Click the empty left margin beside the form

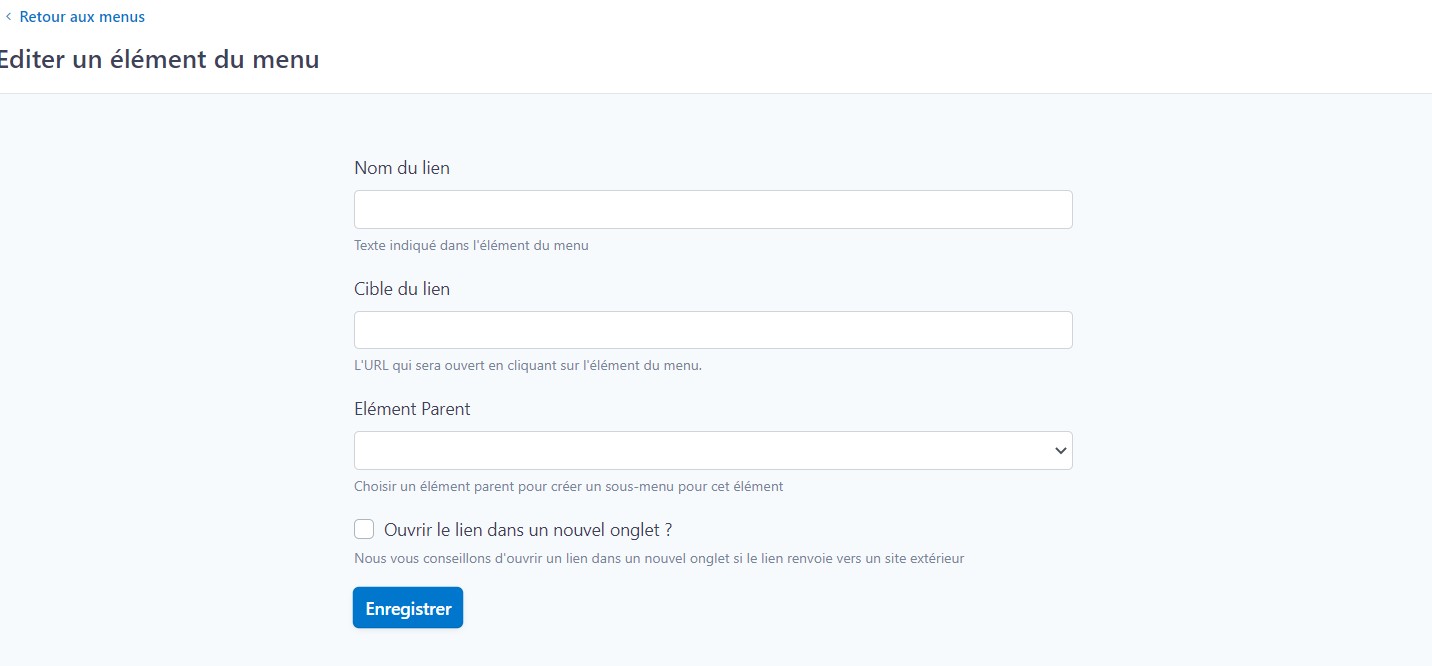(170, 380)
